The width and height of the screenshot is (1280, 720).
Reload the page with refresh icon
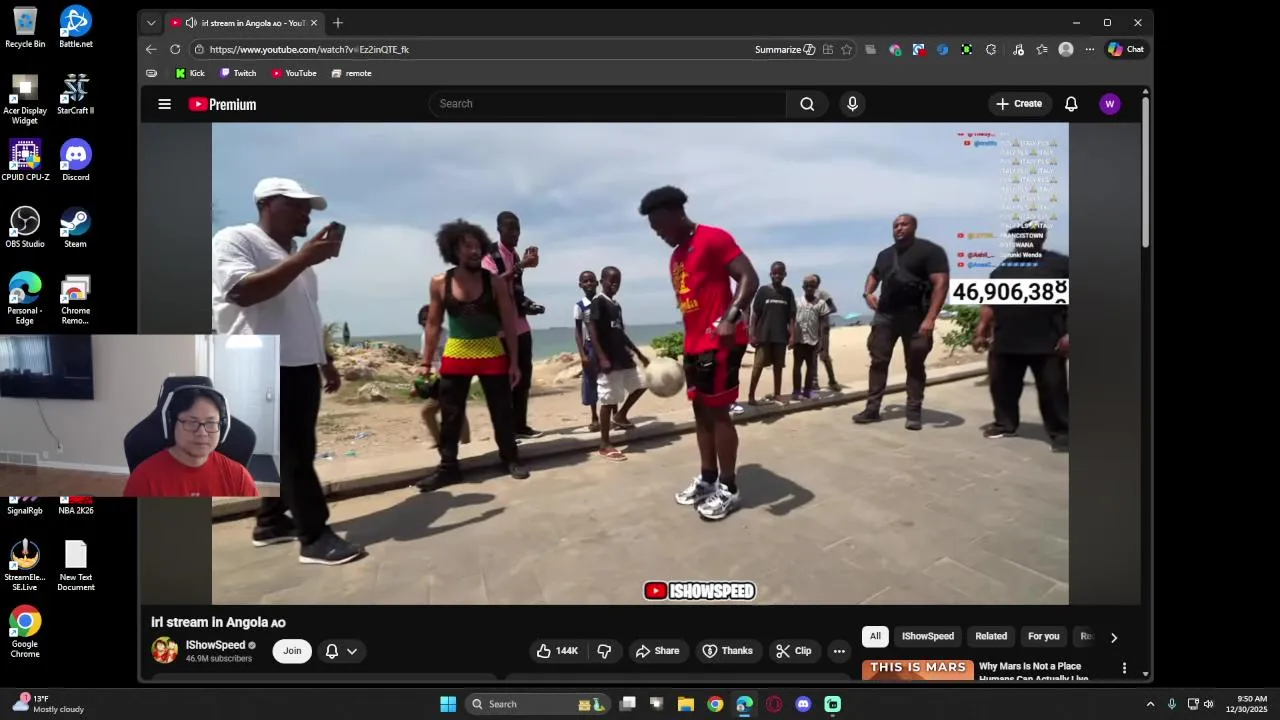tap(175, 49)
